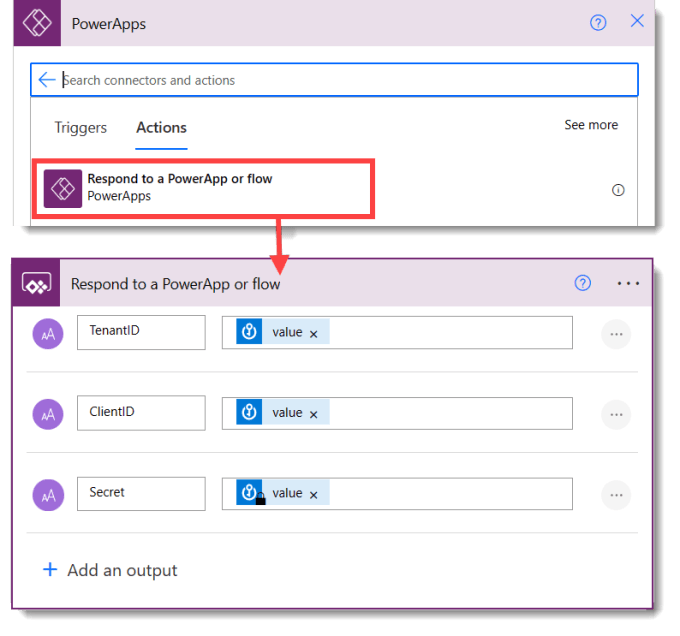This screenshot has width=680, height=636.
Task: Switch to the Triggers tab
Action: [80, 127]
